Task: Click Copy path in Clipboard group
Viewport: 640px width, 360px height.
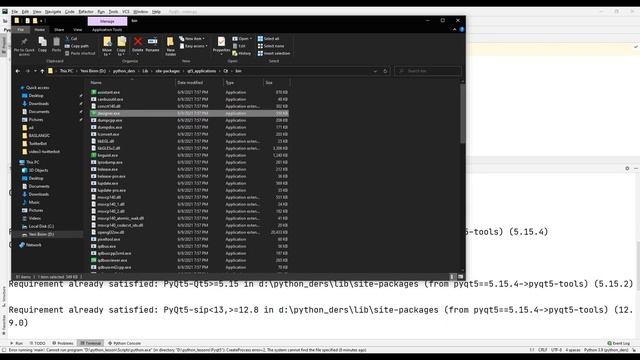Action: coord(76,46)
